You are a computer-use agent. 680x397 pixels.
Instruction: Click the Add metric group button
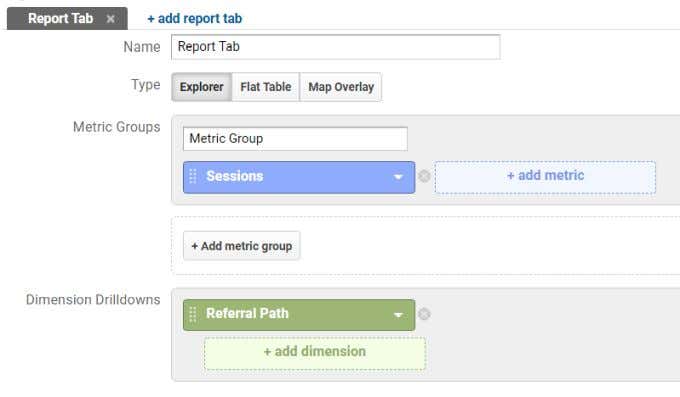[x=242, y=246]
